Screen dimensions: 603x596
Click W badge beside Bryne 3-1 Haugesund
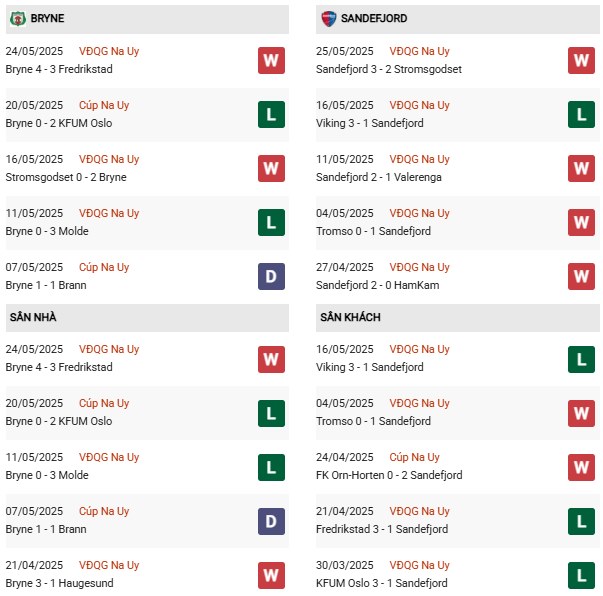point(271,574)
